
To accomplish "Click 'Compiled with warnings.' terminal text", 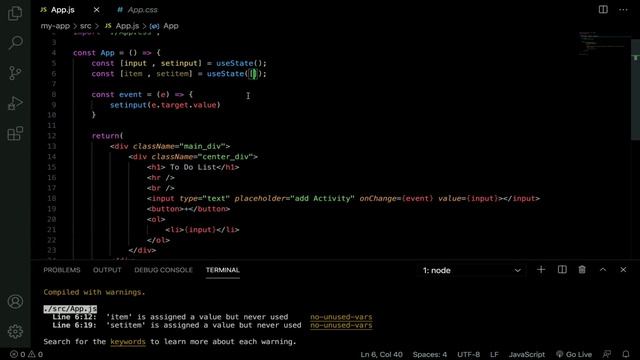I will pos(94,292).
